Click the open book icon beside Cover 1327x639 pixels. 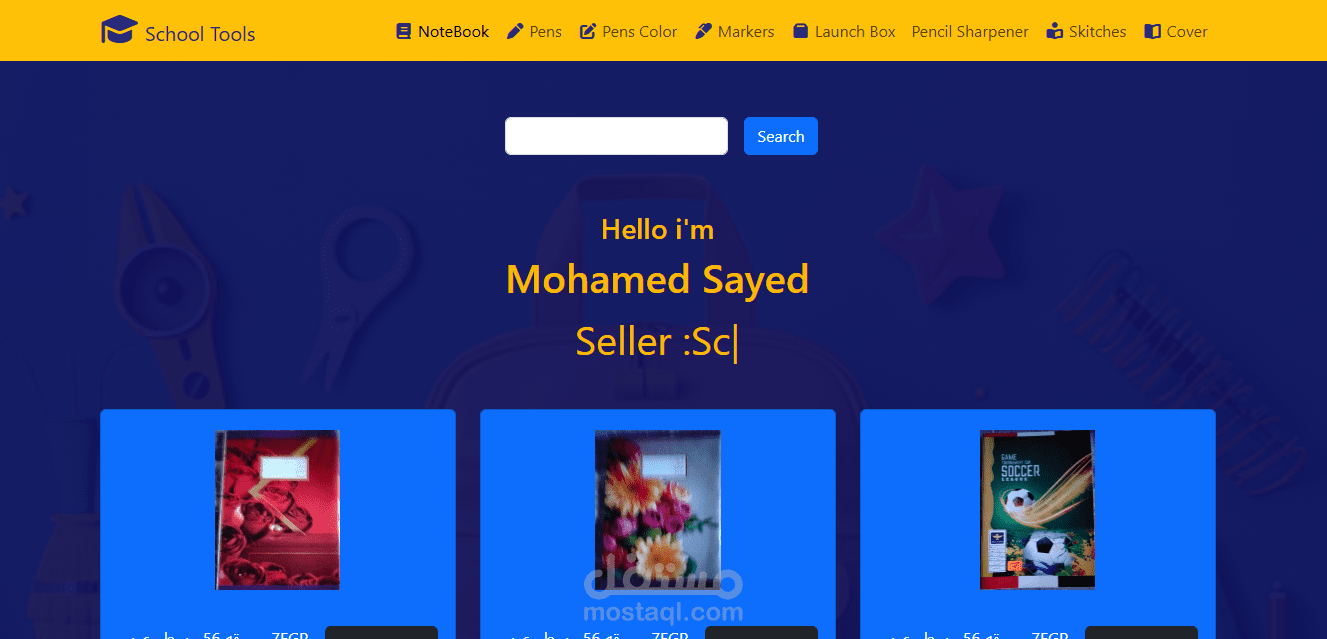pos(1152,31)
